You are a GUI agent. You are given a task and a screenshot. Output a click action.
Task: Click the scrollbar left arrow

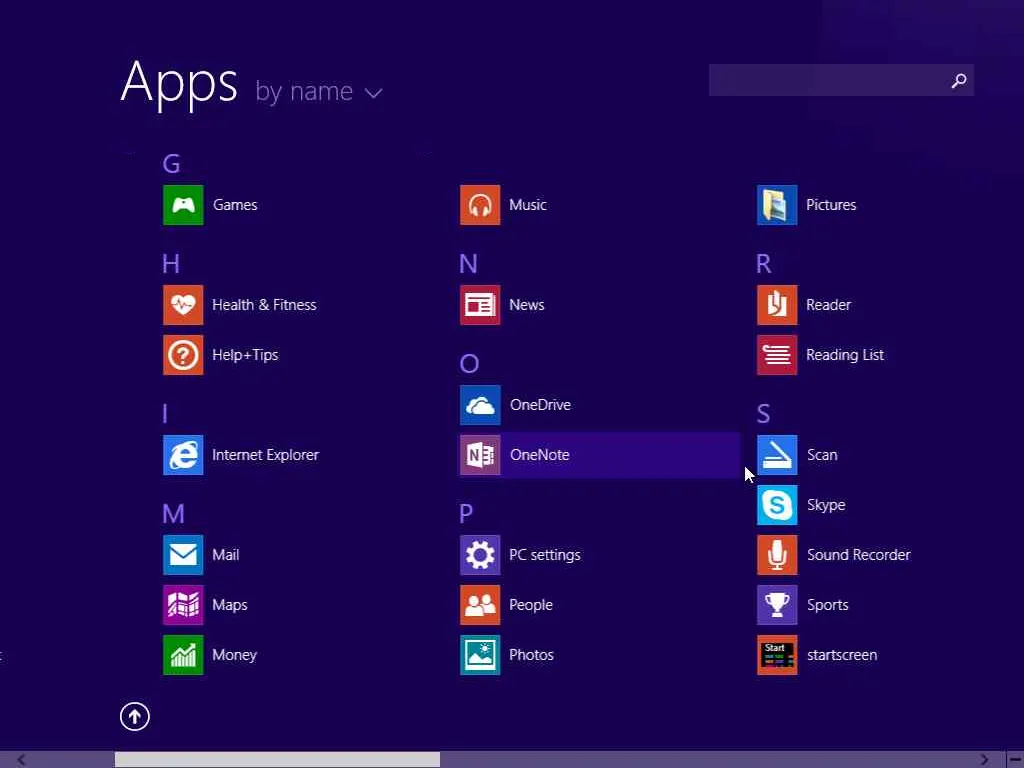tap(22, 760)
